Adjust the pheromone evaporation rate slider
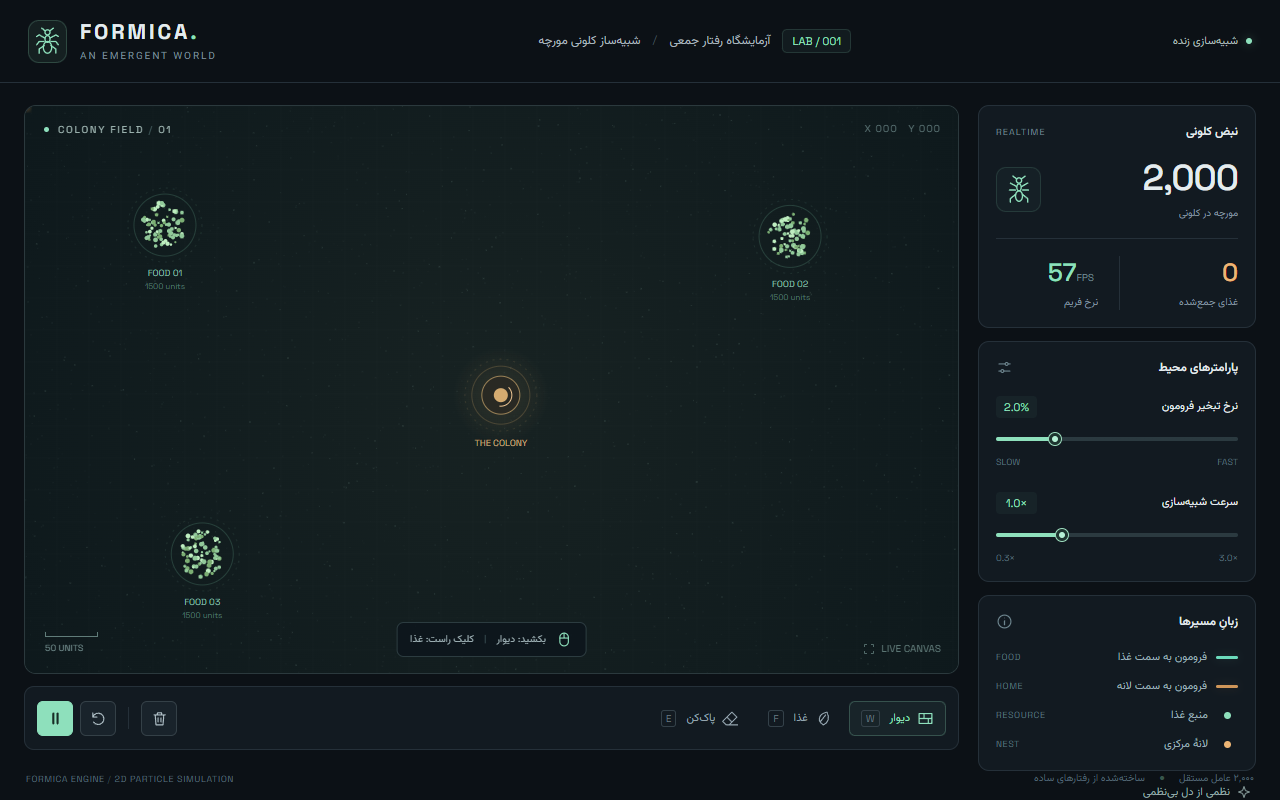 1117,439
